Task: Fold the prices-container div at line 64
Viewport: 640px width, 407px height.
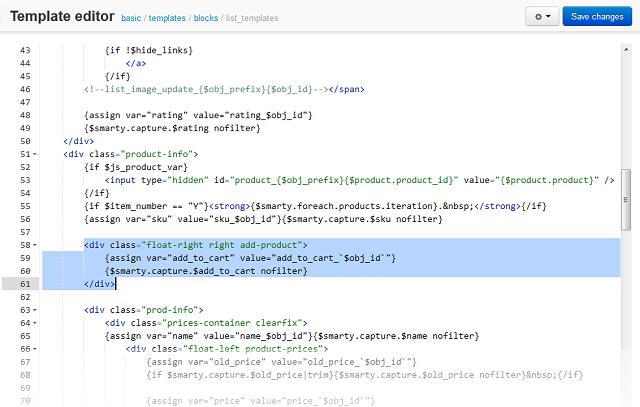Action: coord(35,323)
